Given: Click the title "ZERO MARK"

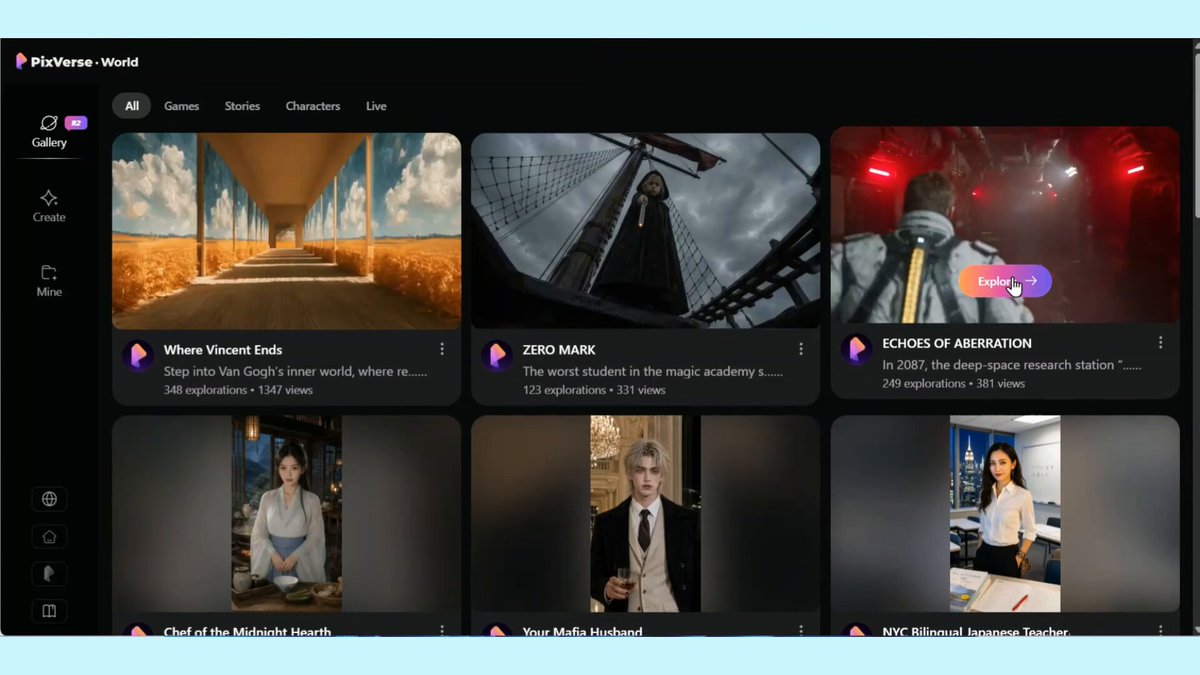Looking at the screenshot, I should coord(559,350).
